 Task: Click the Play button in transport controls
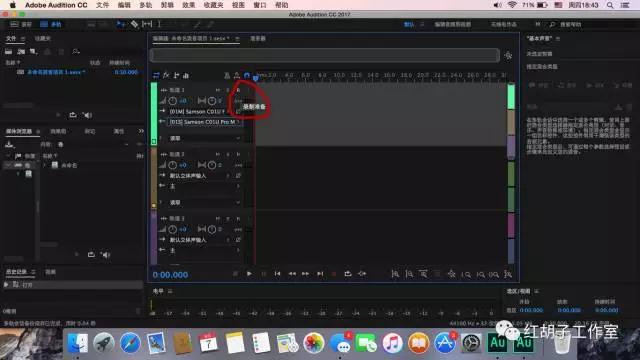click(x=249, y=274)
